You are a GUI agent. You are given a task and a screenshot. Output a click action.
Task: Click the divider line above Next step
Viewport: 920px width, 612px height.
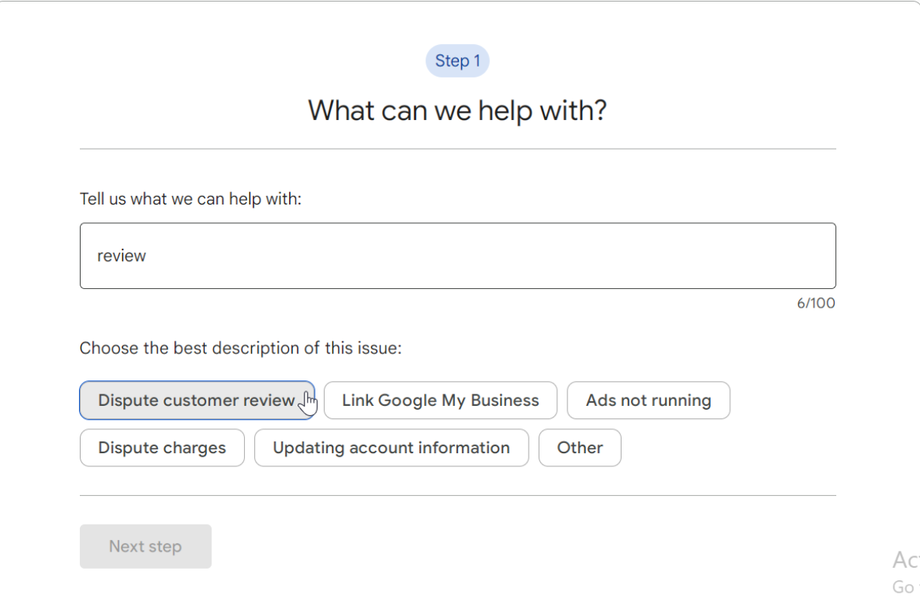[458, 495]
